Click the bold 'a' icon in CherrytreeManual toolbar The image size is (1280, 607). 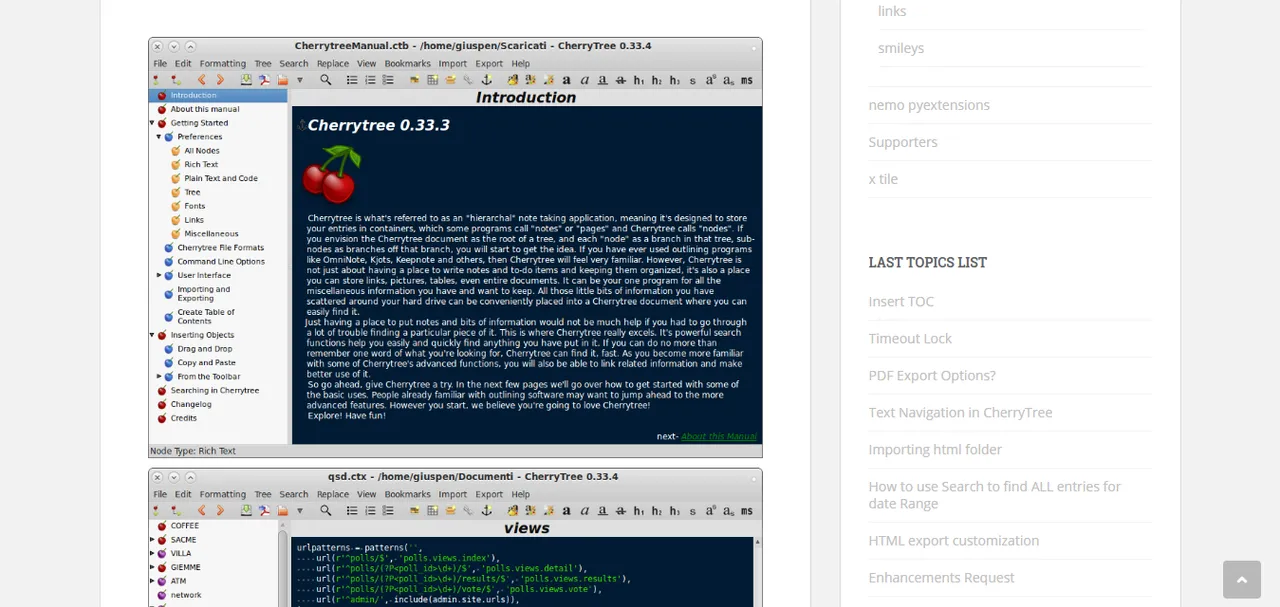(x=566, y=80)
